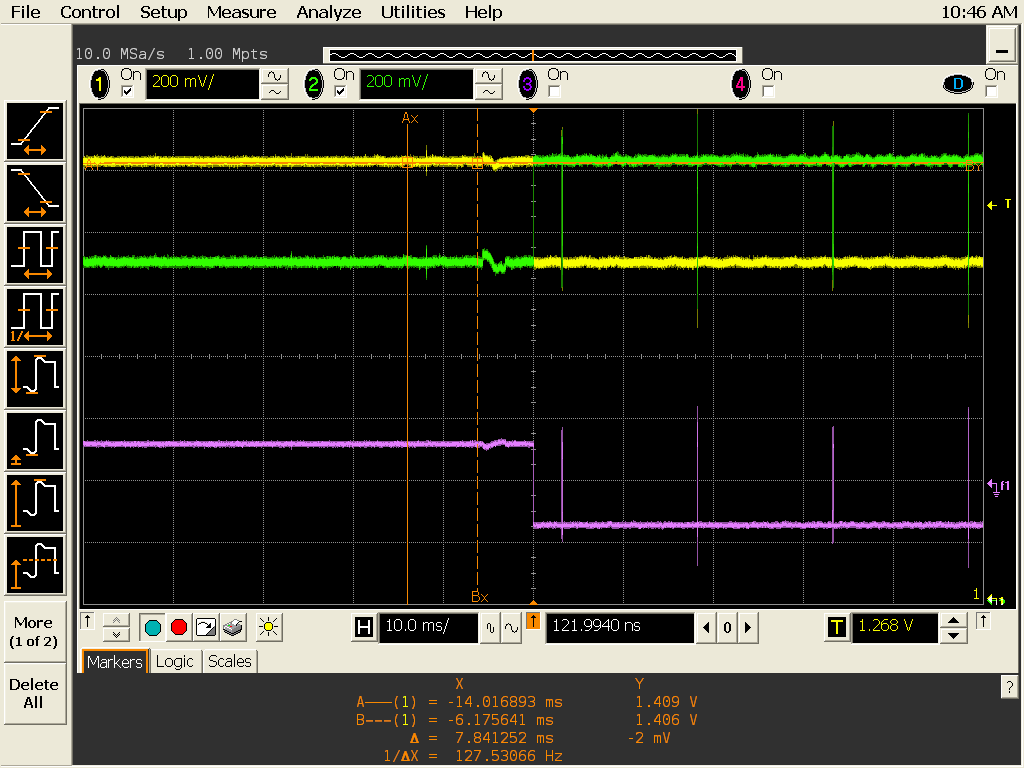Click channel 2 scale field 200 mV/
Screen dimensions: 1024x768
coord(416,84)
